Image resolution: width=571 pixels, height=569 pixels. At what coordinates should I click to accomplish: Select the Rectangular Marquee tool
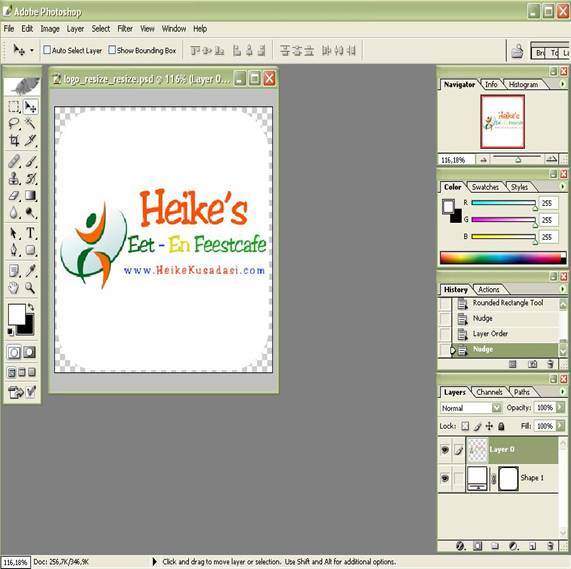tap(14, 107)
